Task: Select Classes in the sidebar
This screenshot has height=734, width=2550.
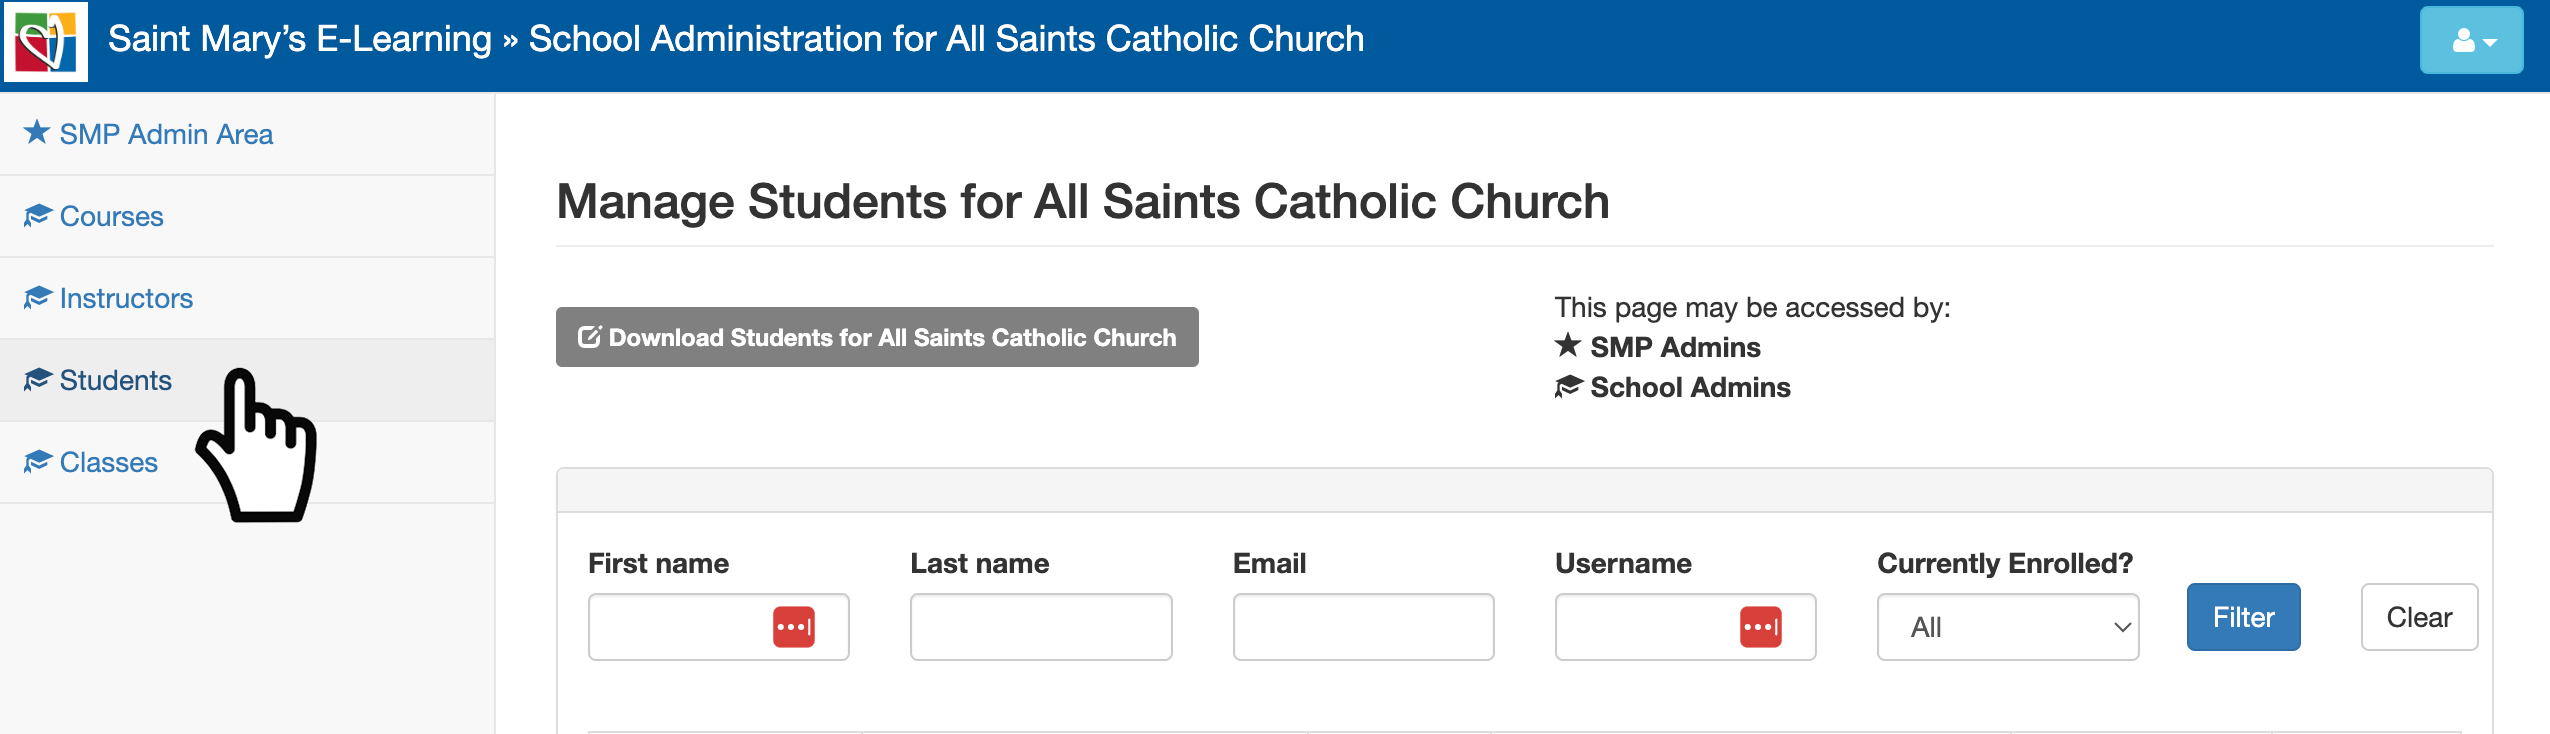Action: point(108,462)
